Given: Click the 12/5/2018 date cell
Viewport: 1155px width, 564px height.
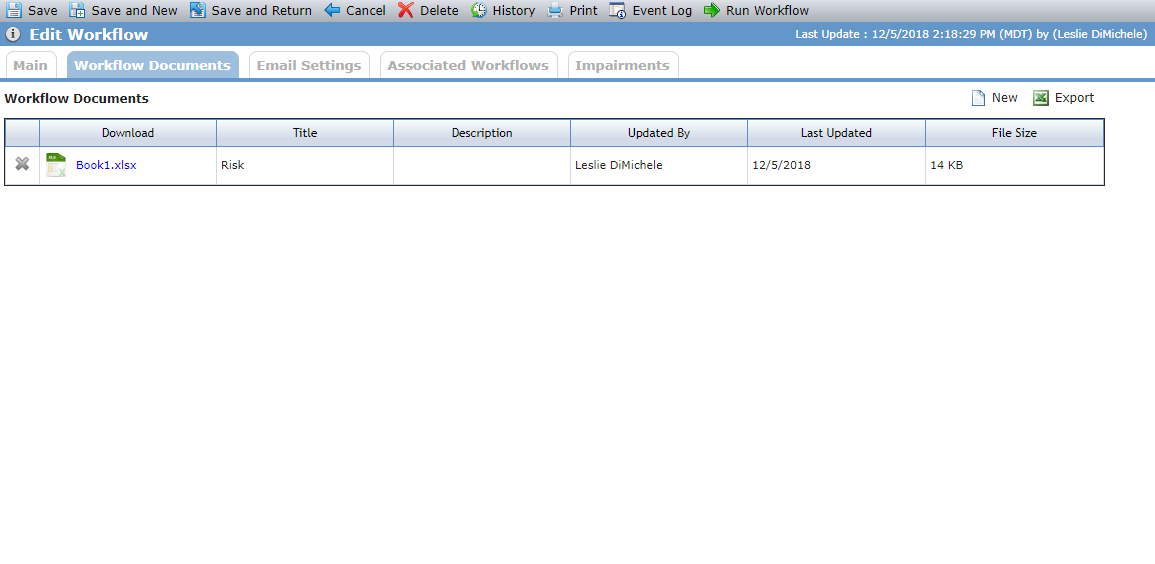Looking at the screenshot, I should 837,166.
